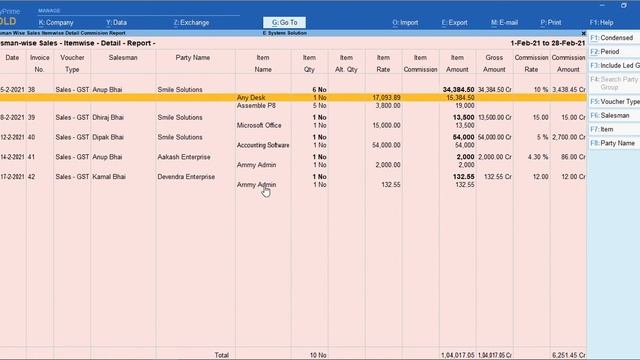Open the K: Company menu
Image resolution: width=640 pixels, height=360 pixels.
[x=56, y=22]
